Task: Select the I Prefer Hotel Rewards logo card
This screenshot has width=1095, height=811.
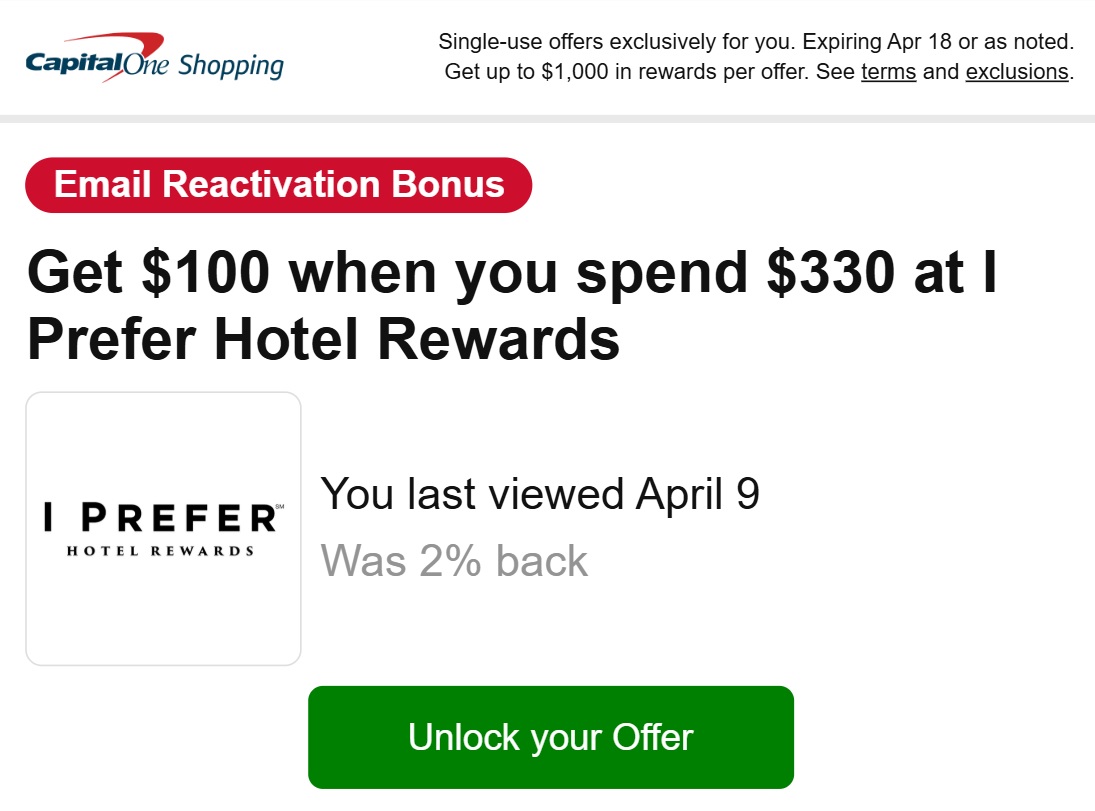Action: click(x=163, y=528)
